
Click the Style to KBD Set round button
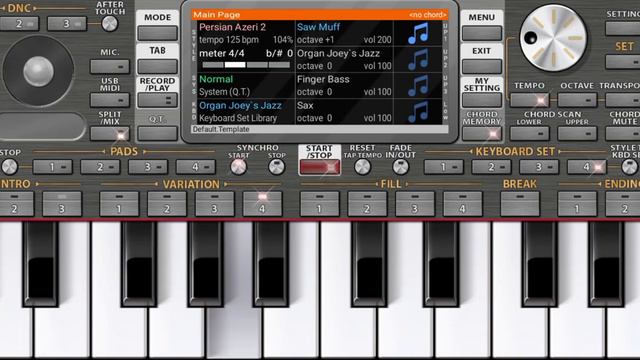pyautogui.click(x=630, y=167)
